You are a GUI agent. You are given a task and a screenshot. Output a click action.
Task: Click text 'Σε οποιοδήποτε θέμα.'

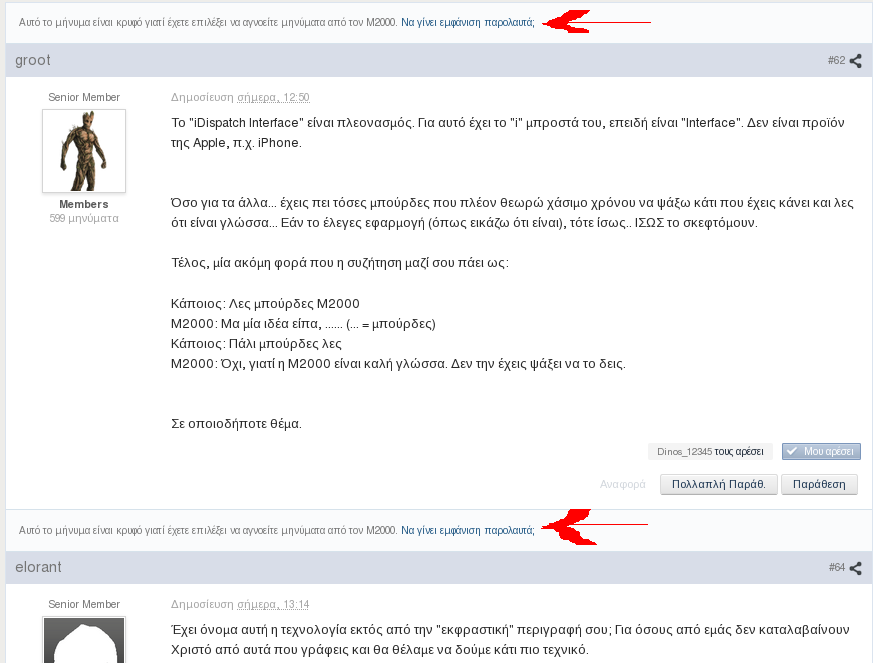tap(236, 424)
